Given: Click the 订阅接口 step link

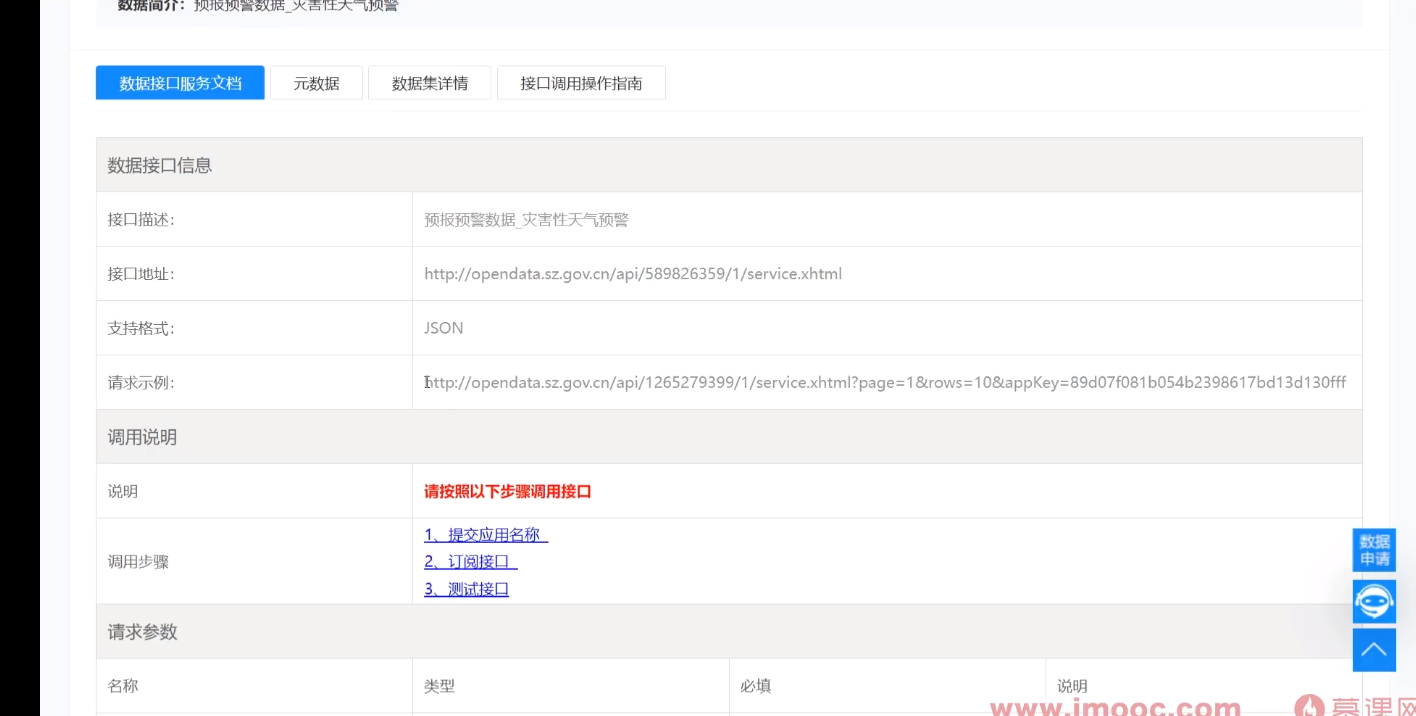Looking at the screenshot, I should tap(471, 562).
